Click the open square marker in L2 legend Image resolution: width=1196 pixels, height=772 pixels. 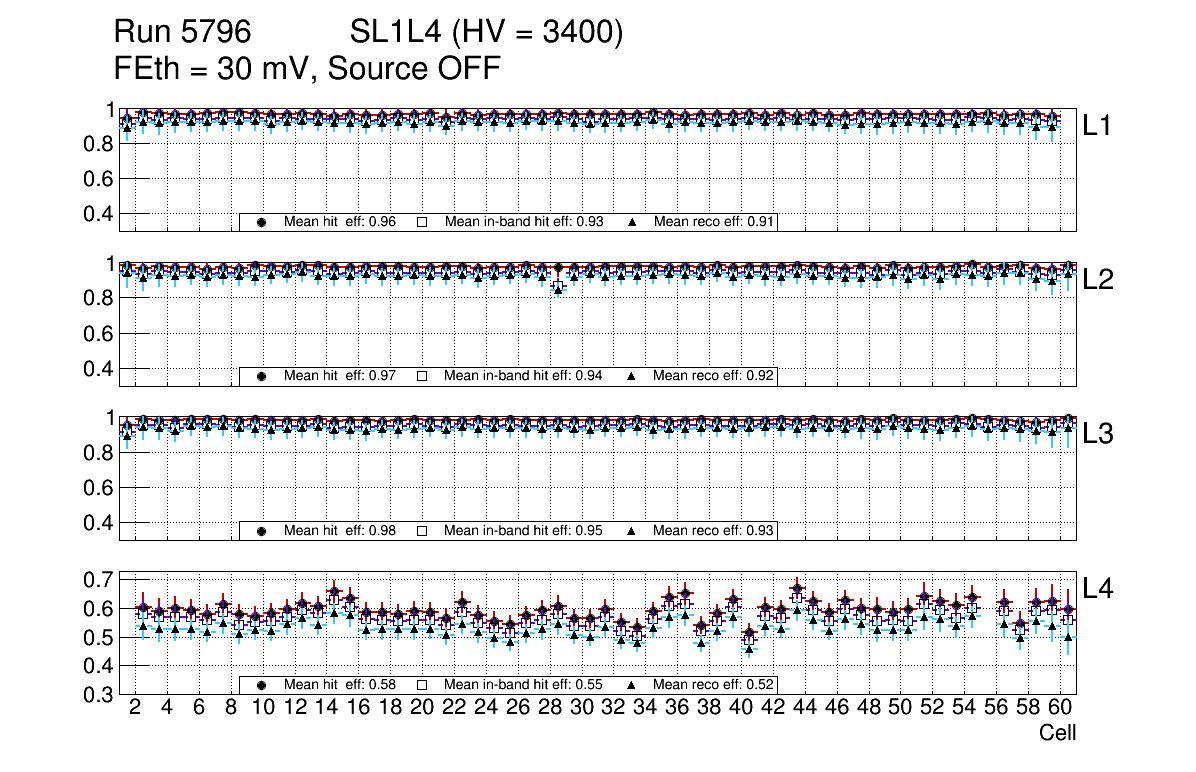(x=422, y=377)
